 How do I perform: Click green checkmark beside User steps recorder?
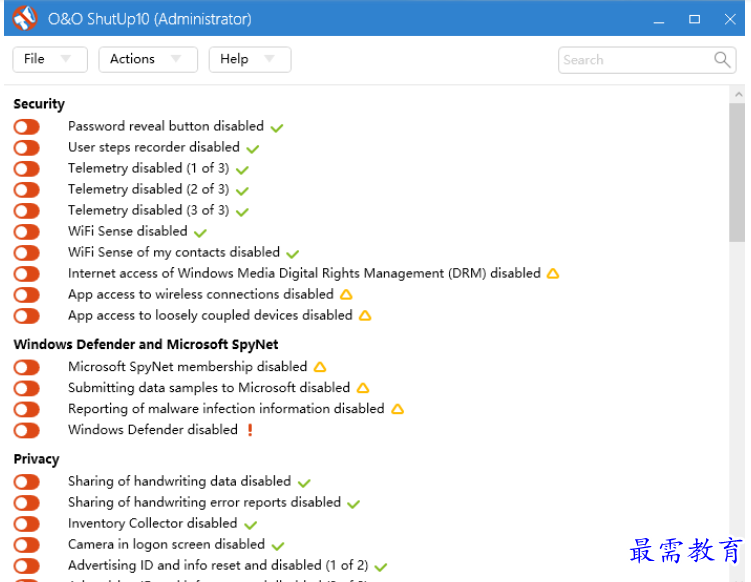(x=253, y=149)
